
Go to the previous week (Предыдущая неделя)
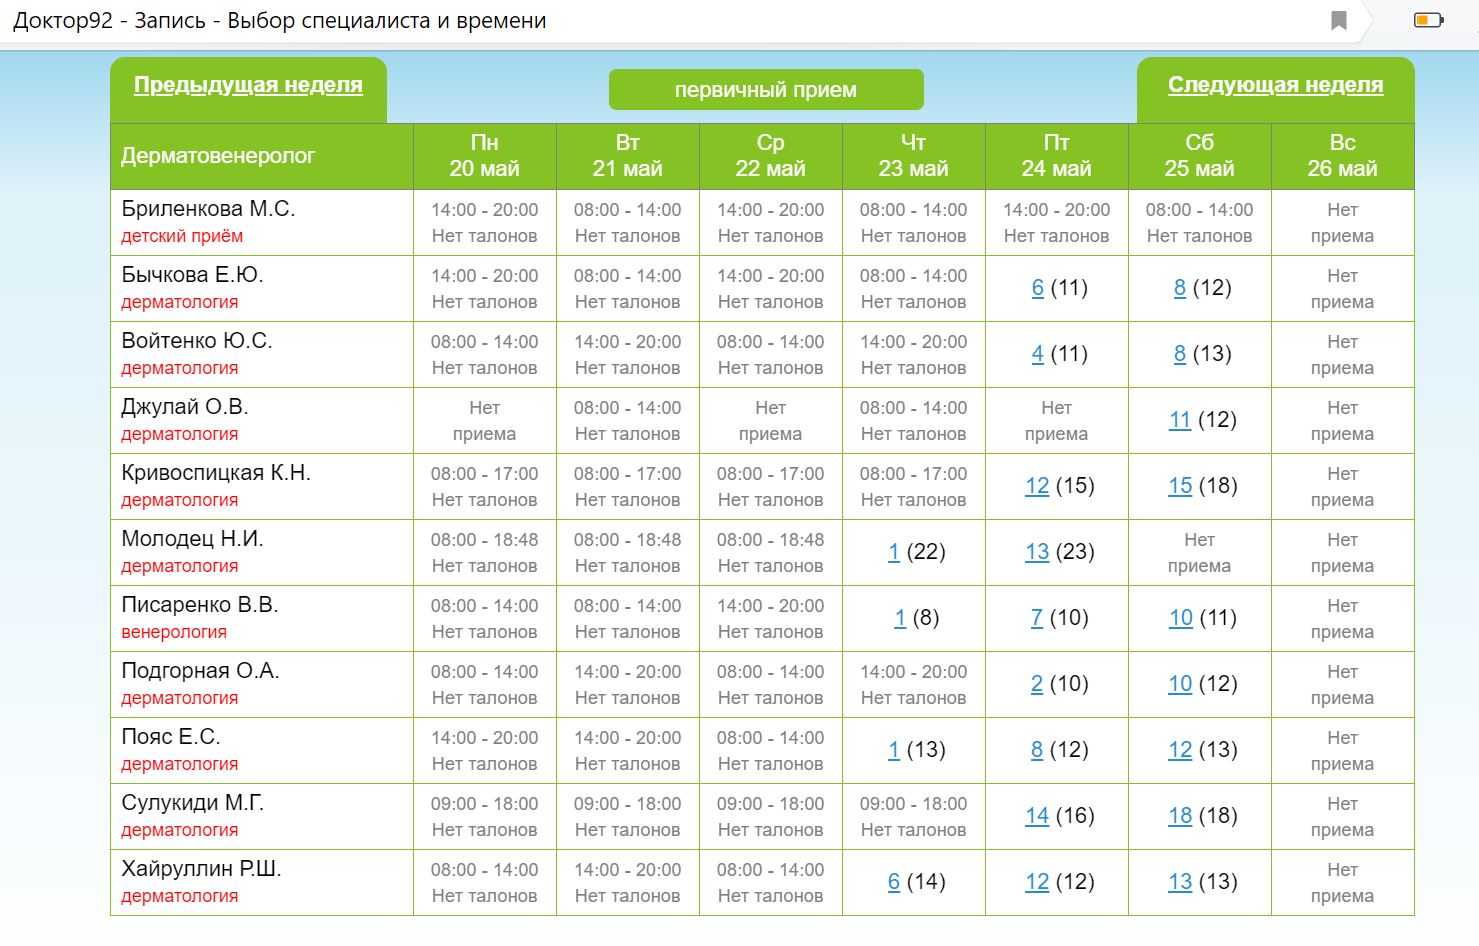(x=248, y=85)
